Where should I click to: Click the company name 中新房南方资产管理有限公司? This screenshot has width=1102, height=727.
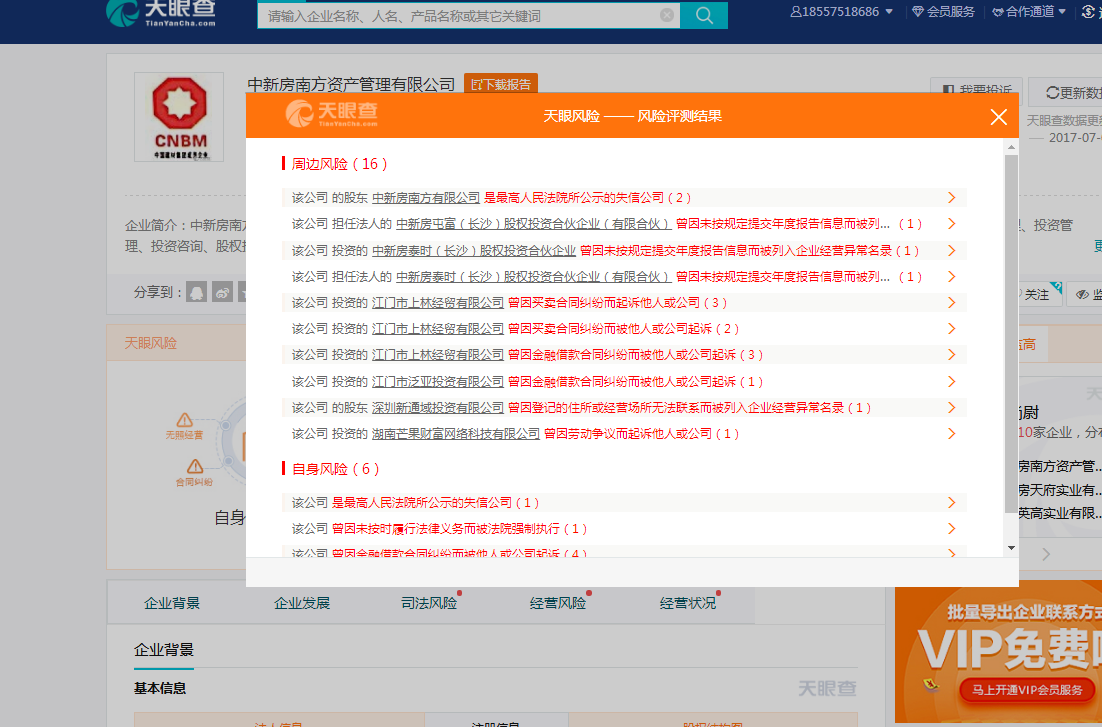pos(351,84)
